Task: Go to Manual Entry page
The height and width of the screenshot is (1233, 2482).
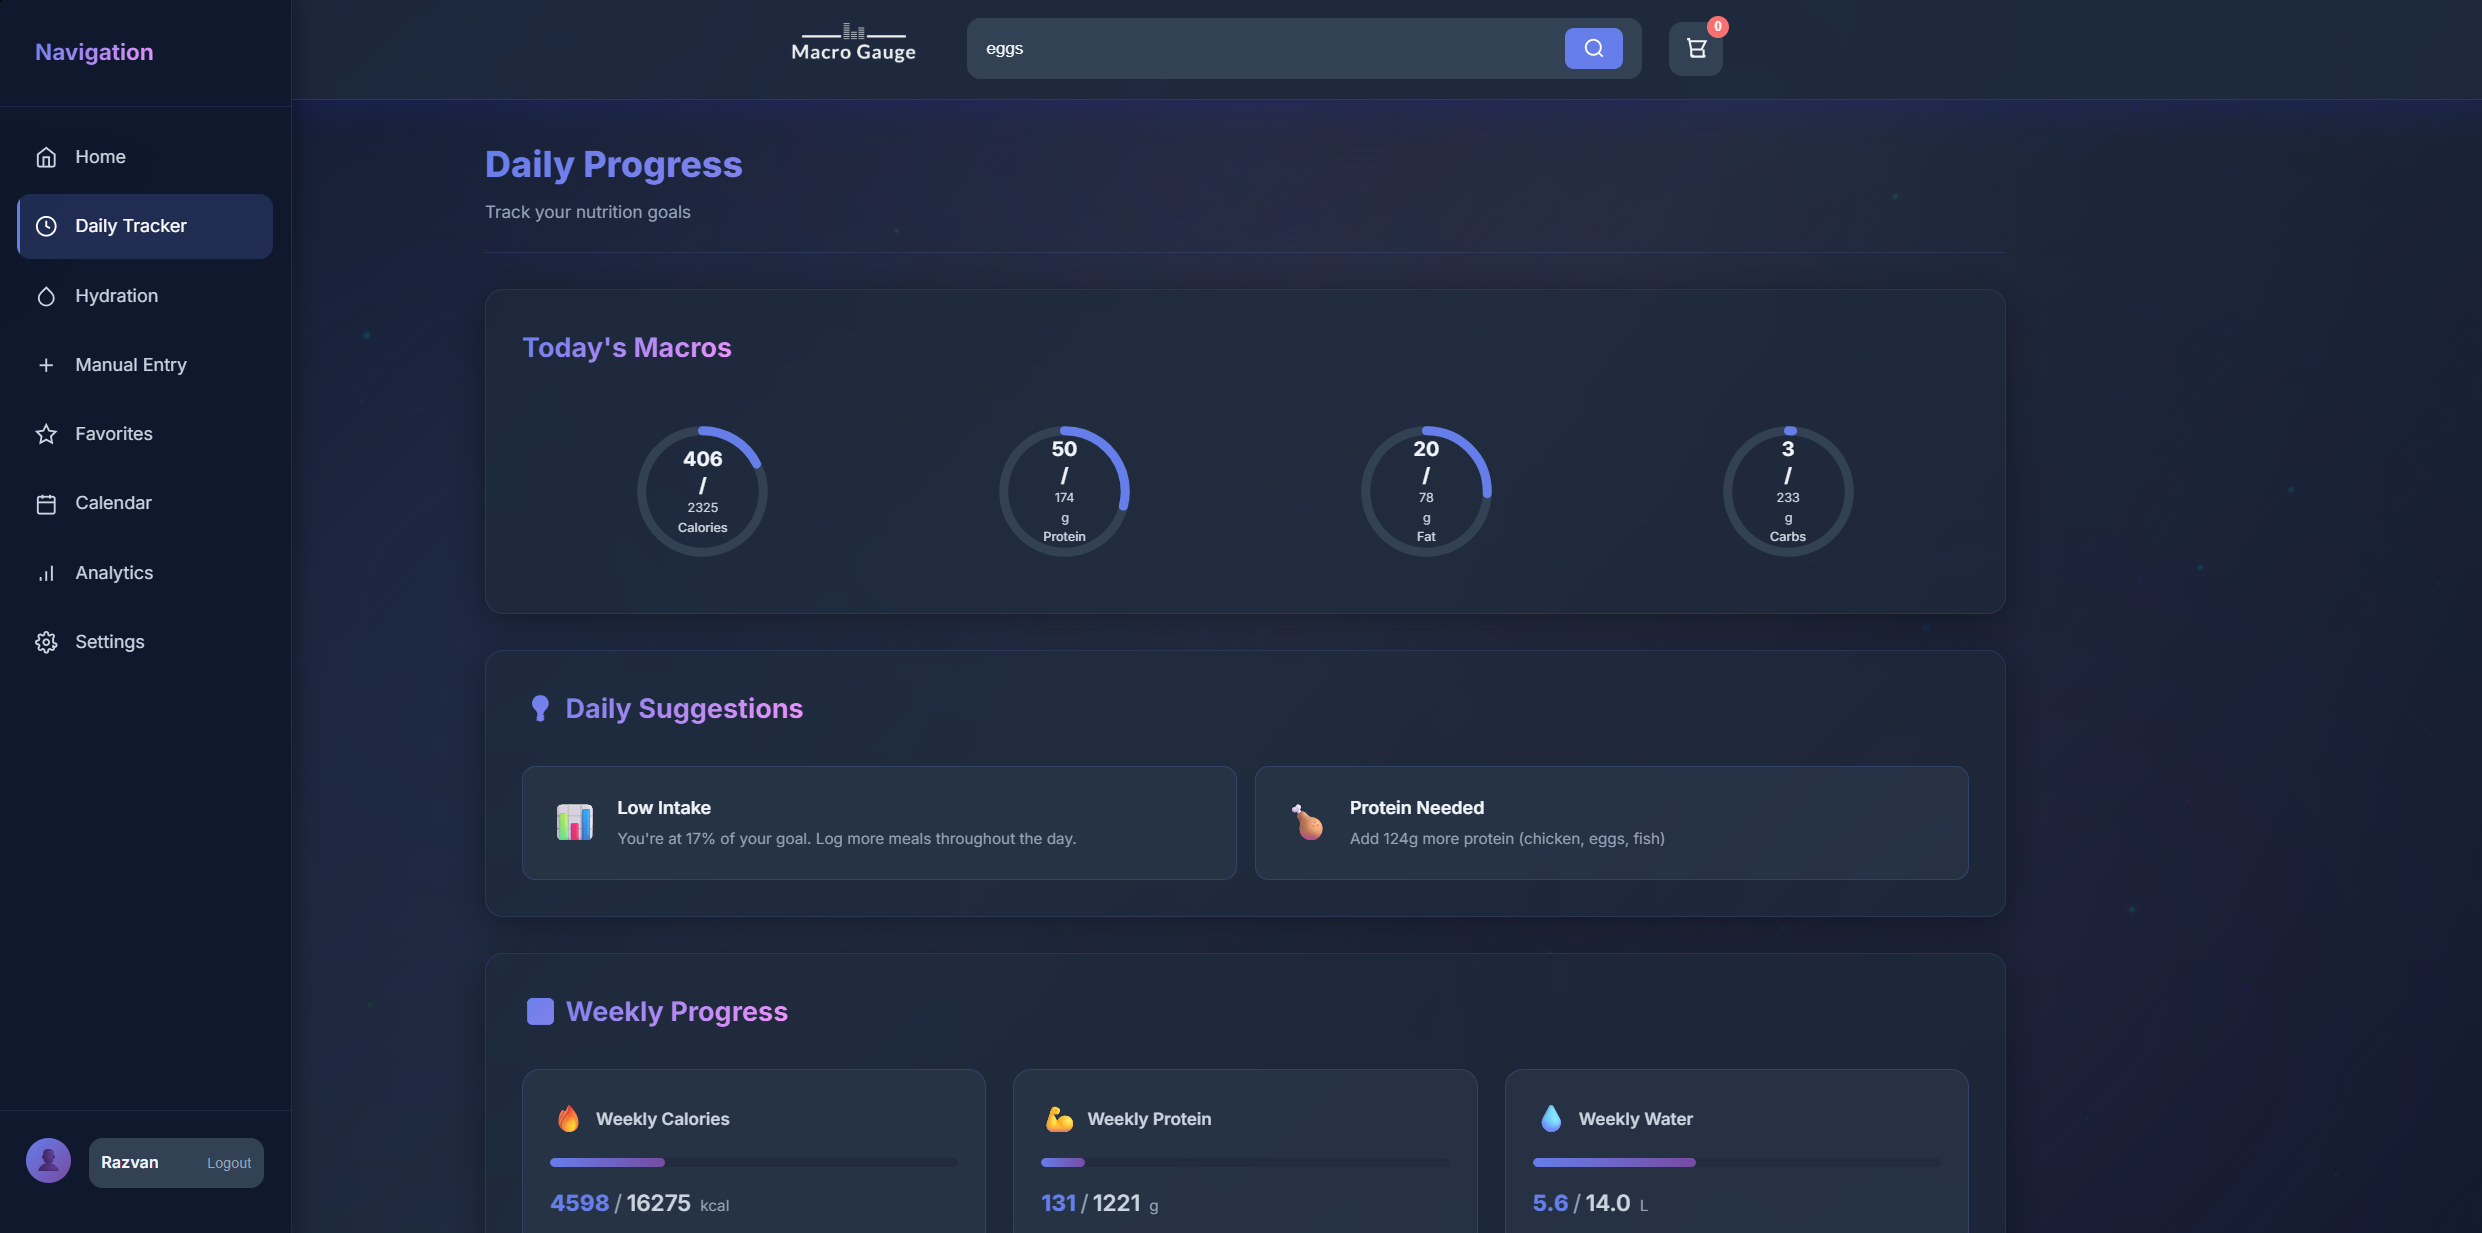Action: pos(131,365)
